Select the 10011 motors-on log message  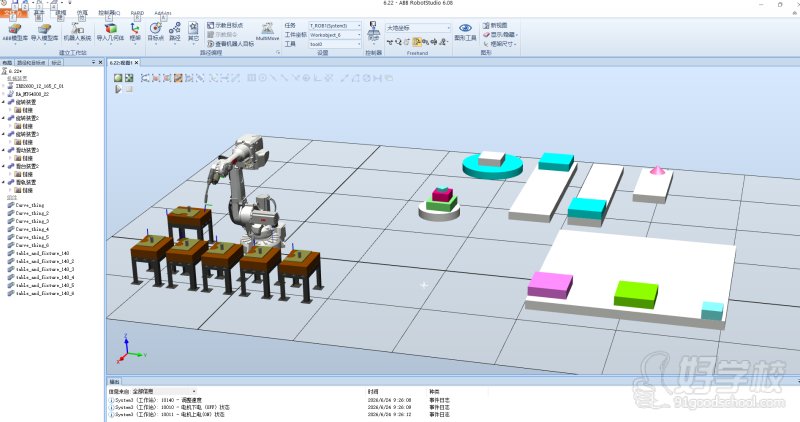pos(166,414)
